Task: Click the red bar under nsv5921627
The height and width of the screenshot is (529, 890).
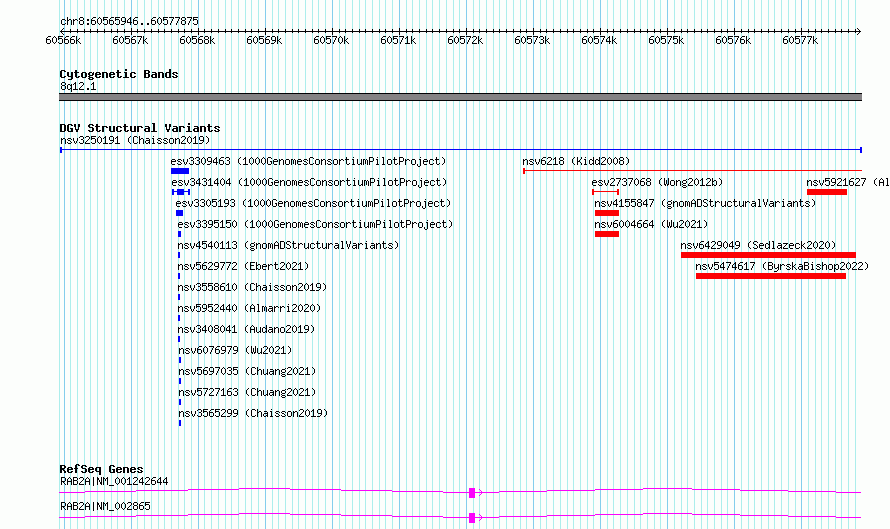Action: (x=827, y=192)
